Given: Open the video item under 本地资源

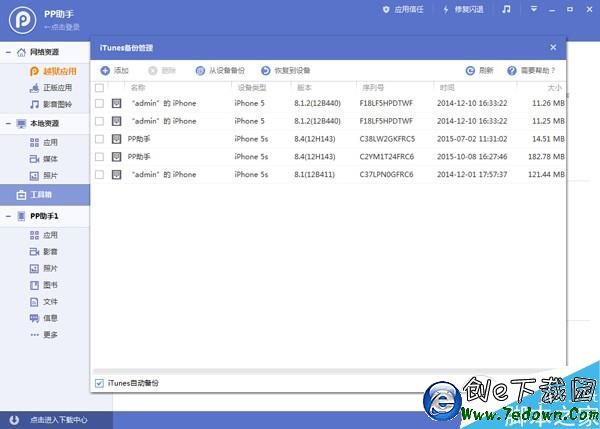Looking at the screenshot, I should coord(44,159).
